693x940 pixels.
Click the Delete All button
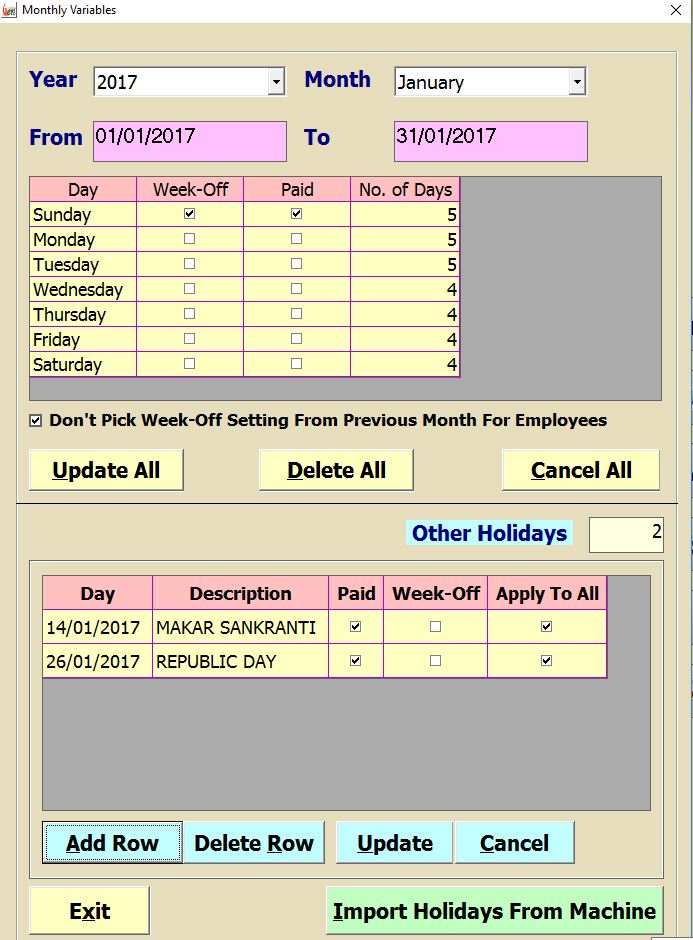coord(336,470)
